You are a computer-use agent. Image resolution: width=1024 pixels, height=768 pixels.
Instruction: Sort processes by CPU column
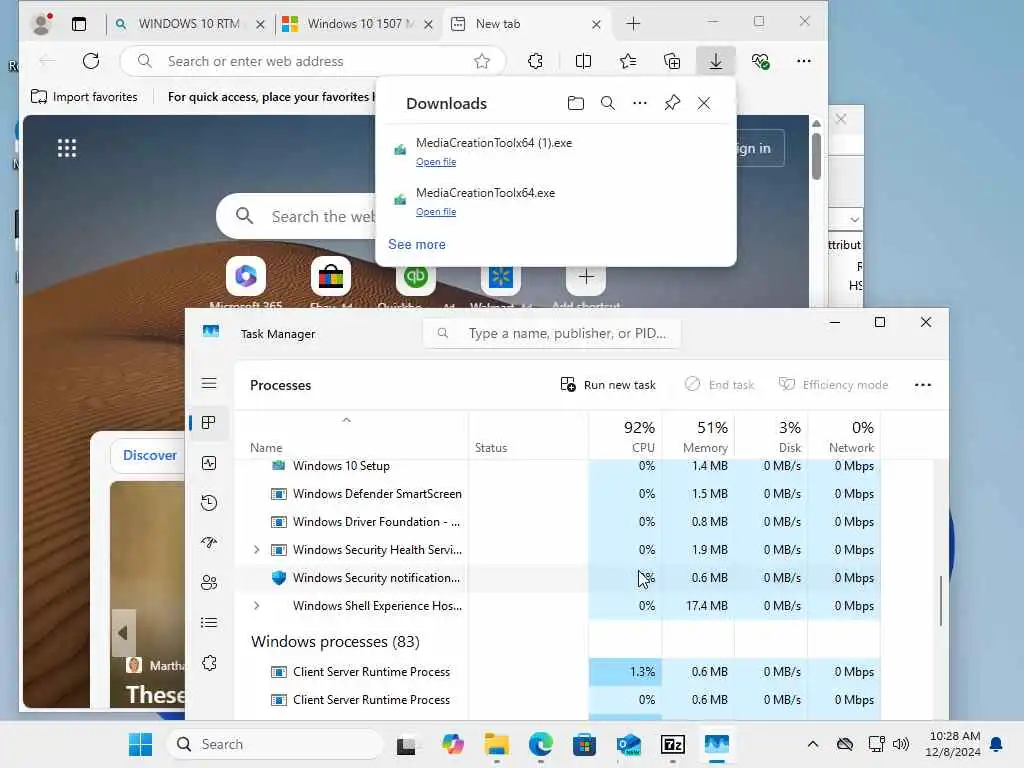click(625, 436)
